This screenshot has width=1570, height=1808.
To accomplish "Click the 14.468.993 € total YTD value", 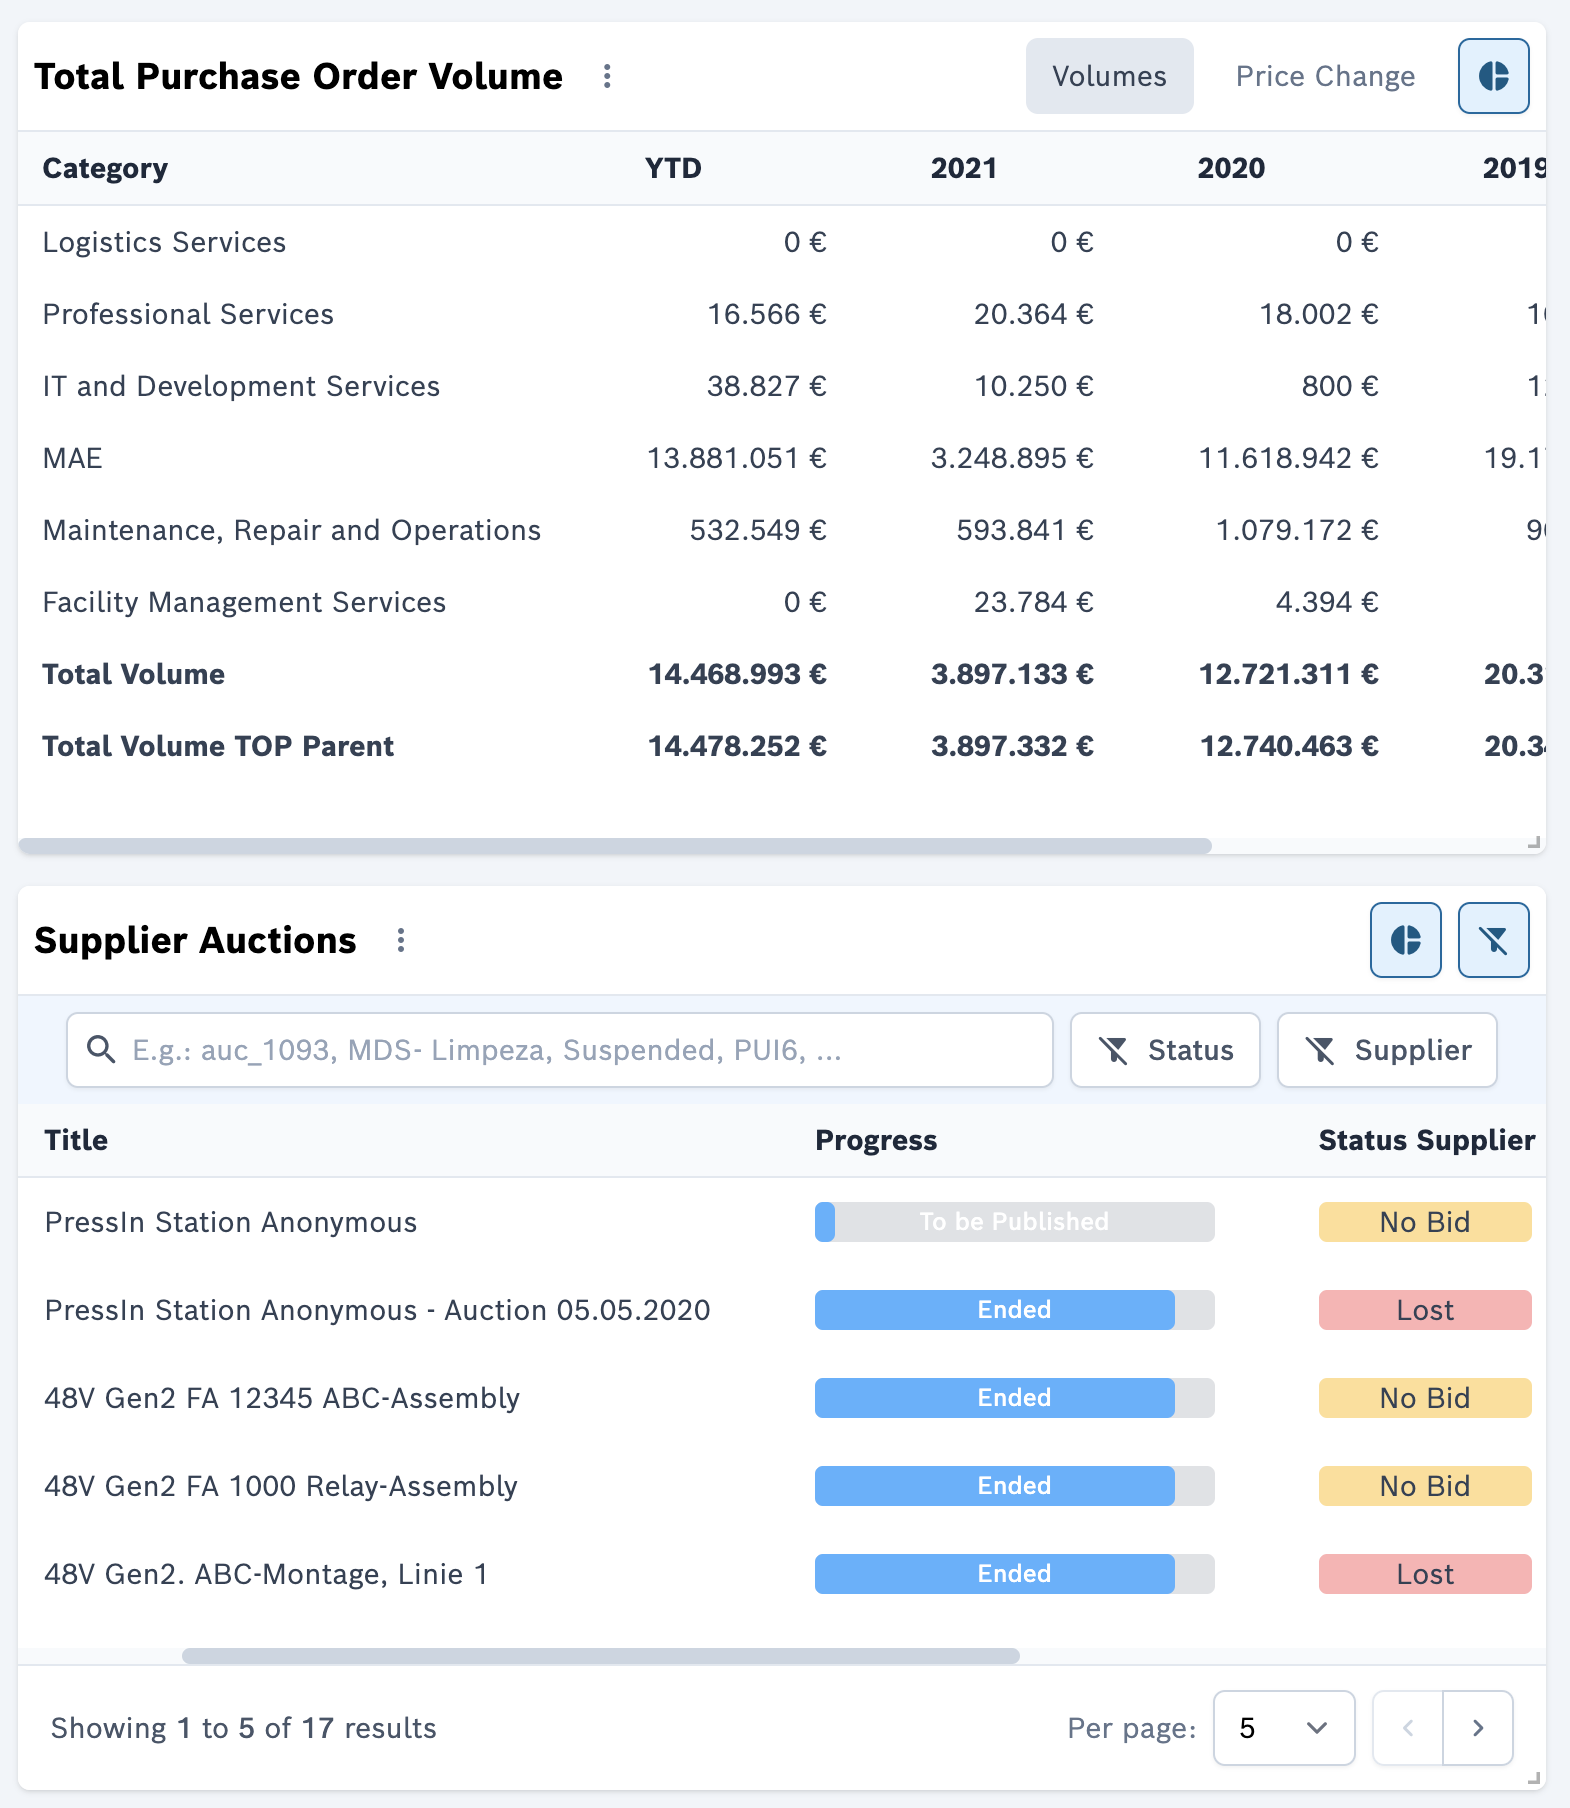I will click(737, 674).
